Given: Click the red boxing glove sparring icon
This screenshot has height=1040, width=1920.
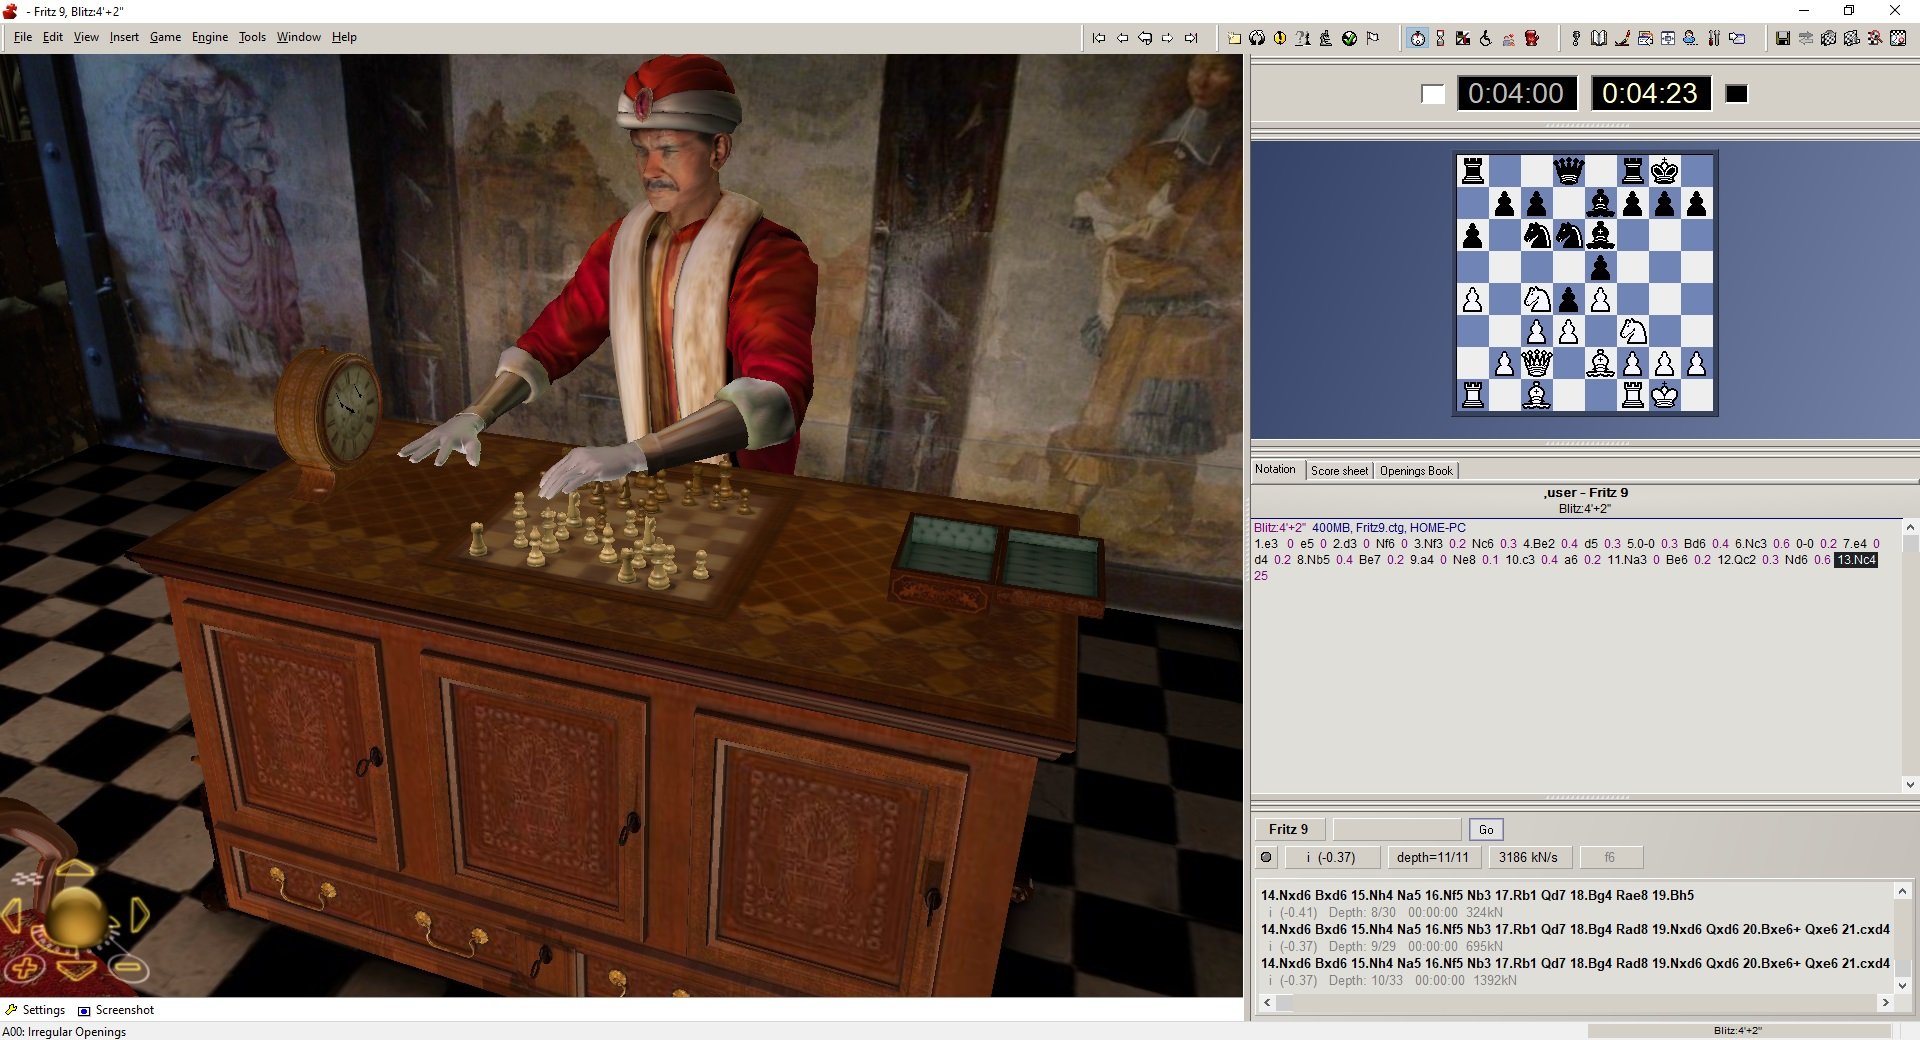Looking at the screenshot, I should 1532,38.
